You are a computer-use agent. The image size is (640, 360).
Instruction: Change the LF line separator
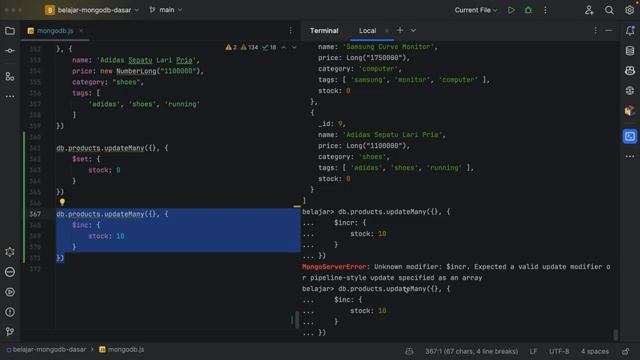[x=533, y=351]
